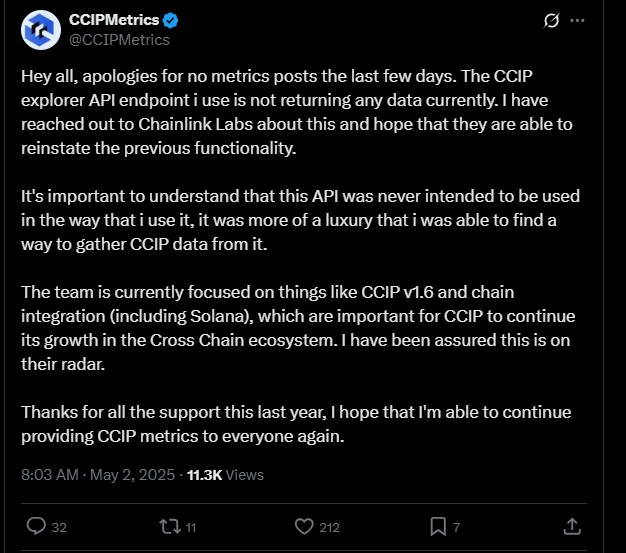Click the 7 bookmarks count

click(x=457, y=527)
